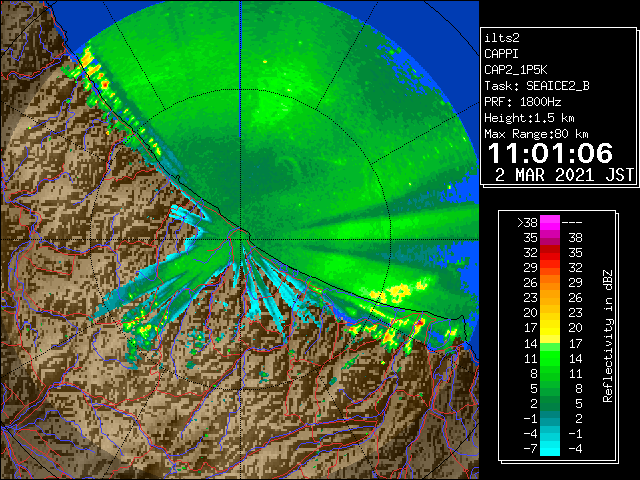Viewport: 640px width, 480px height.
Task: Click the '-4' label at legend bottom right
Action: click(575, 449)
